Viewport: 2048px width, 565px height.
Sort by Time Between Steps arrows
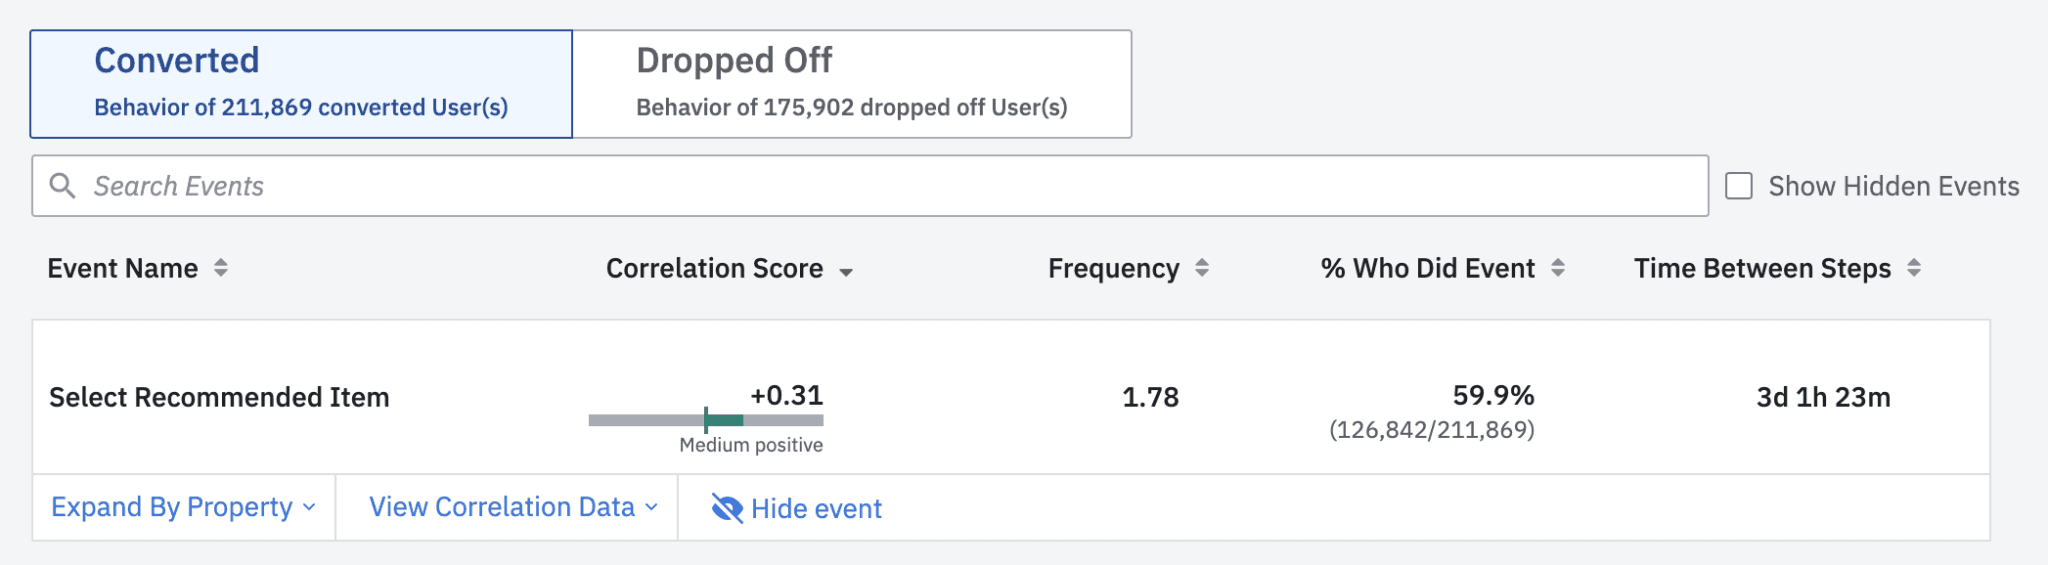(x=1913, y=268)
